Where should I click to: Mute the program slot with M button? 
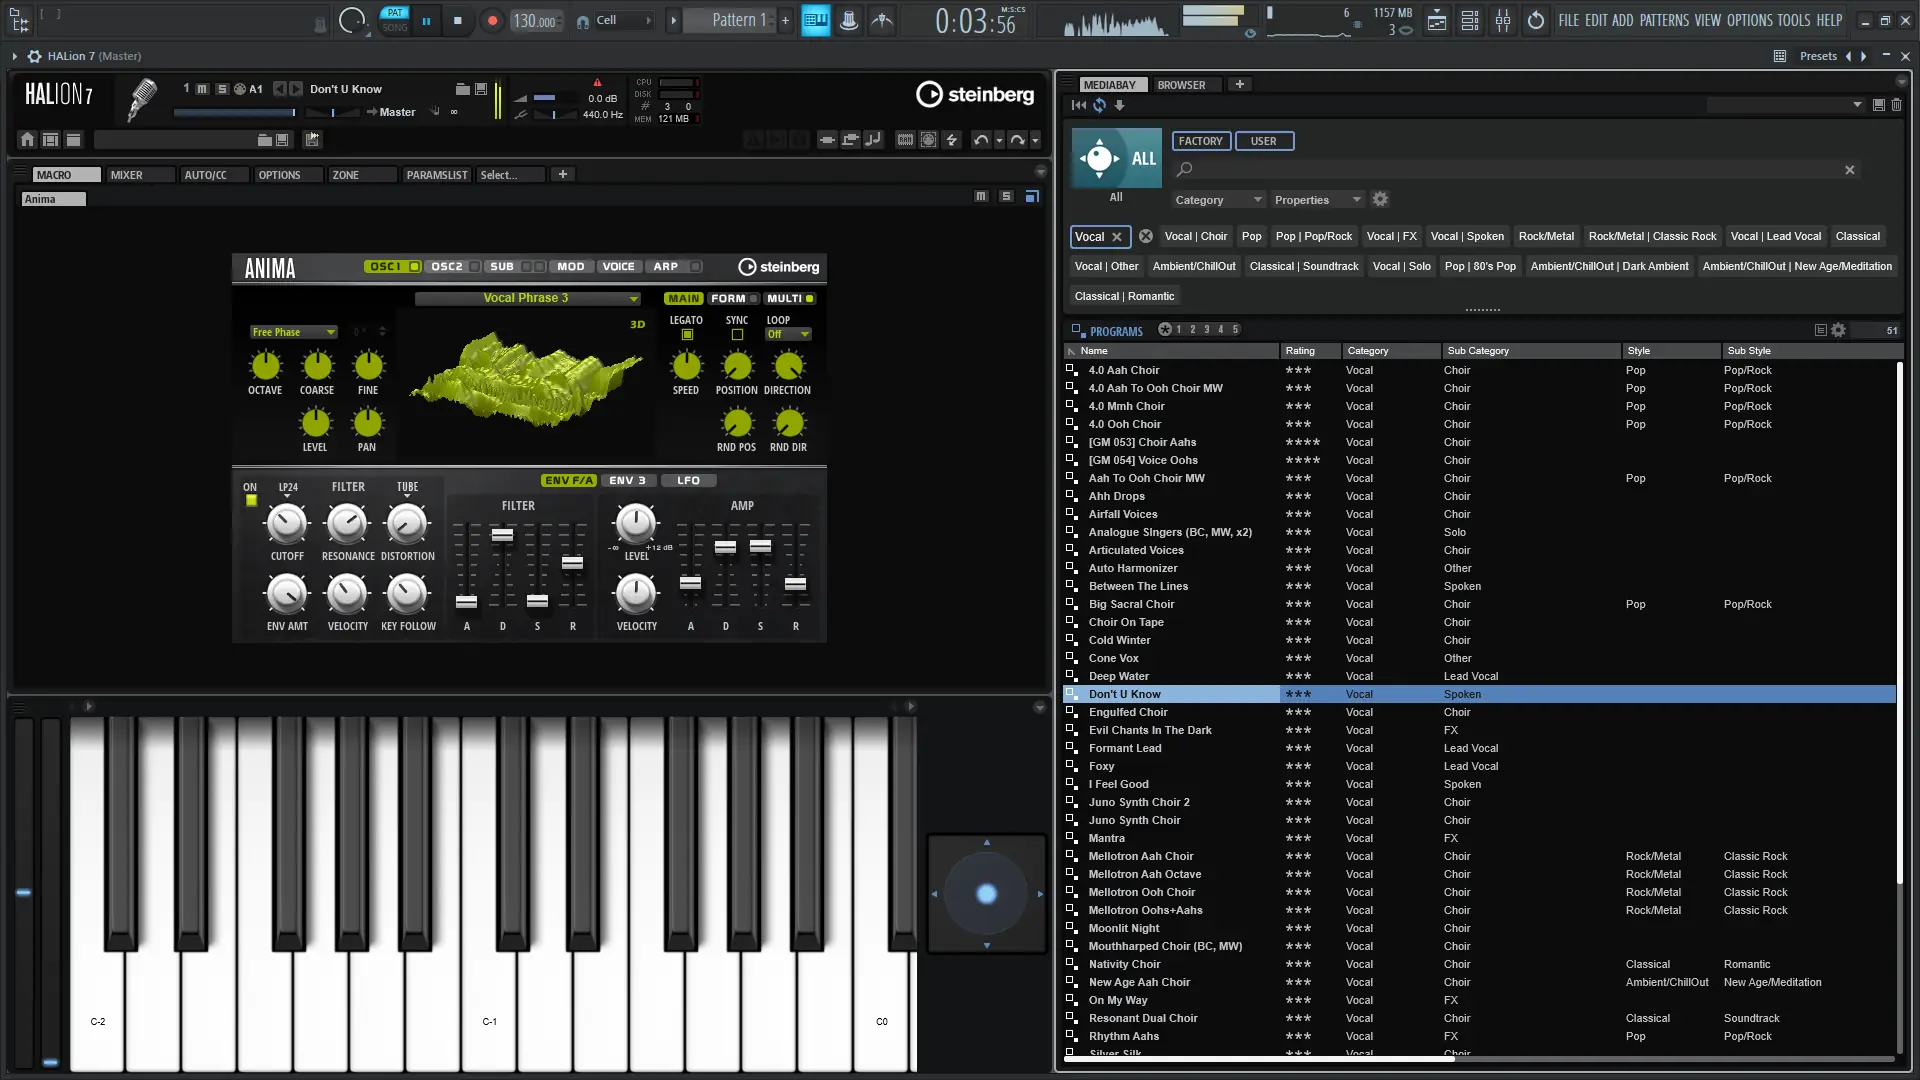click(202, 89)
